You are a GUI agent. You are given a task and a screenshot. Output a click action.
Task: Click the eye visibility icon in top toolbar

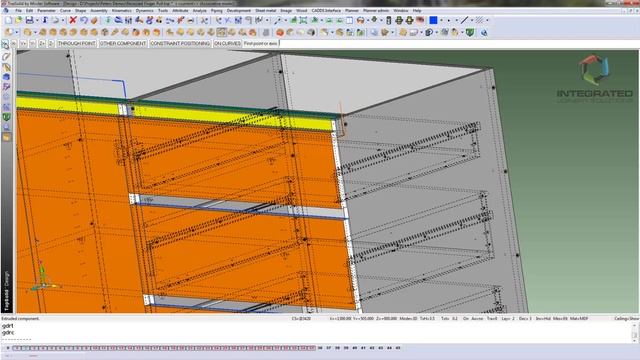pyautogui.click(x=420, y=20)
